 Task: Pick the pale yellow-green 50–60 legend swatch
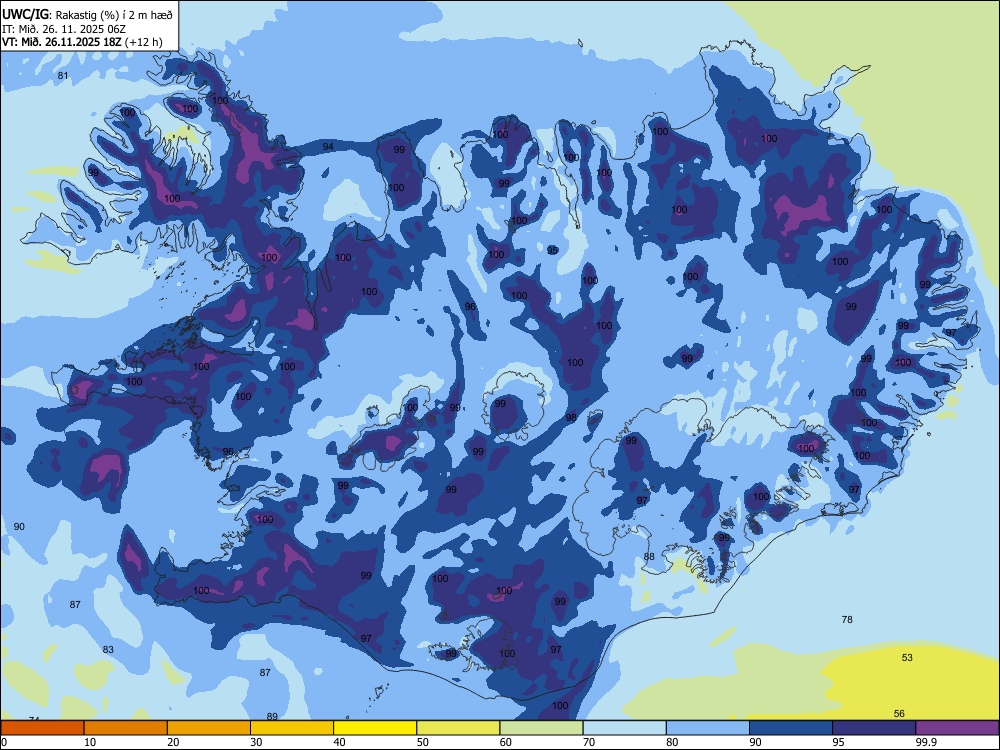tap(458, 728)
